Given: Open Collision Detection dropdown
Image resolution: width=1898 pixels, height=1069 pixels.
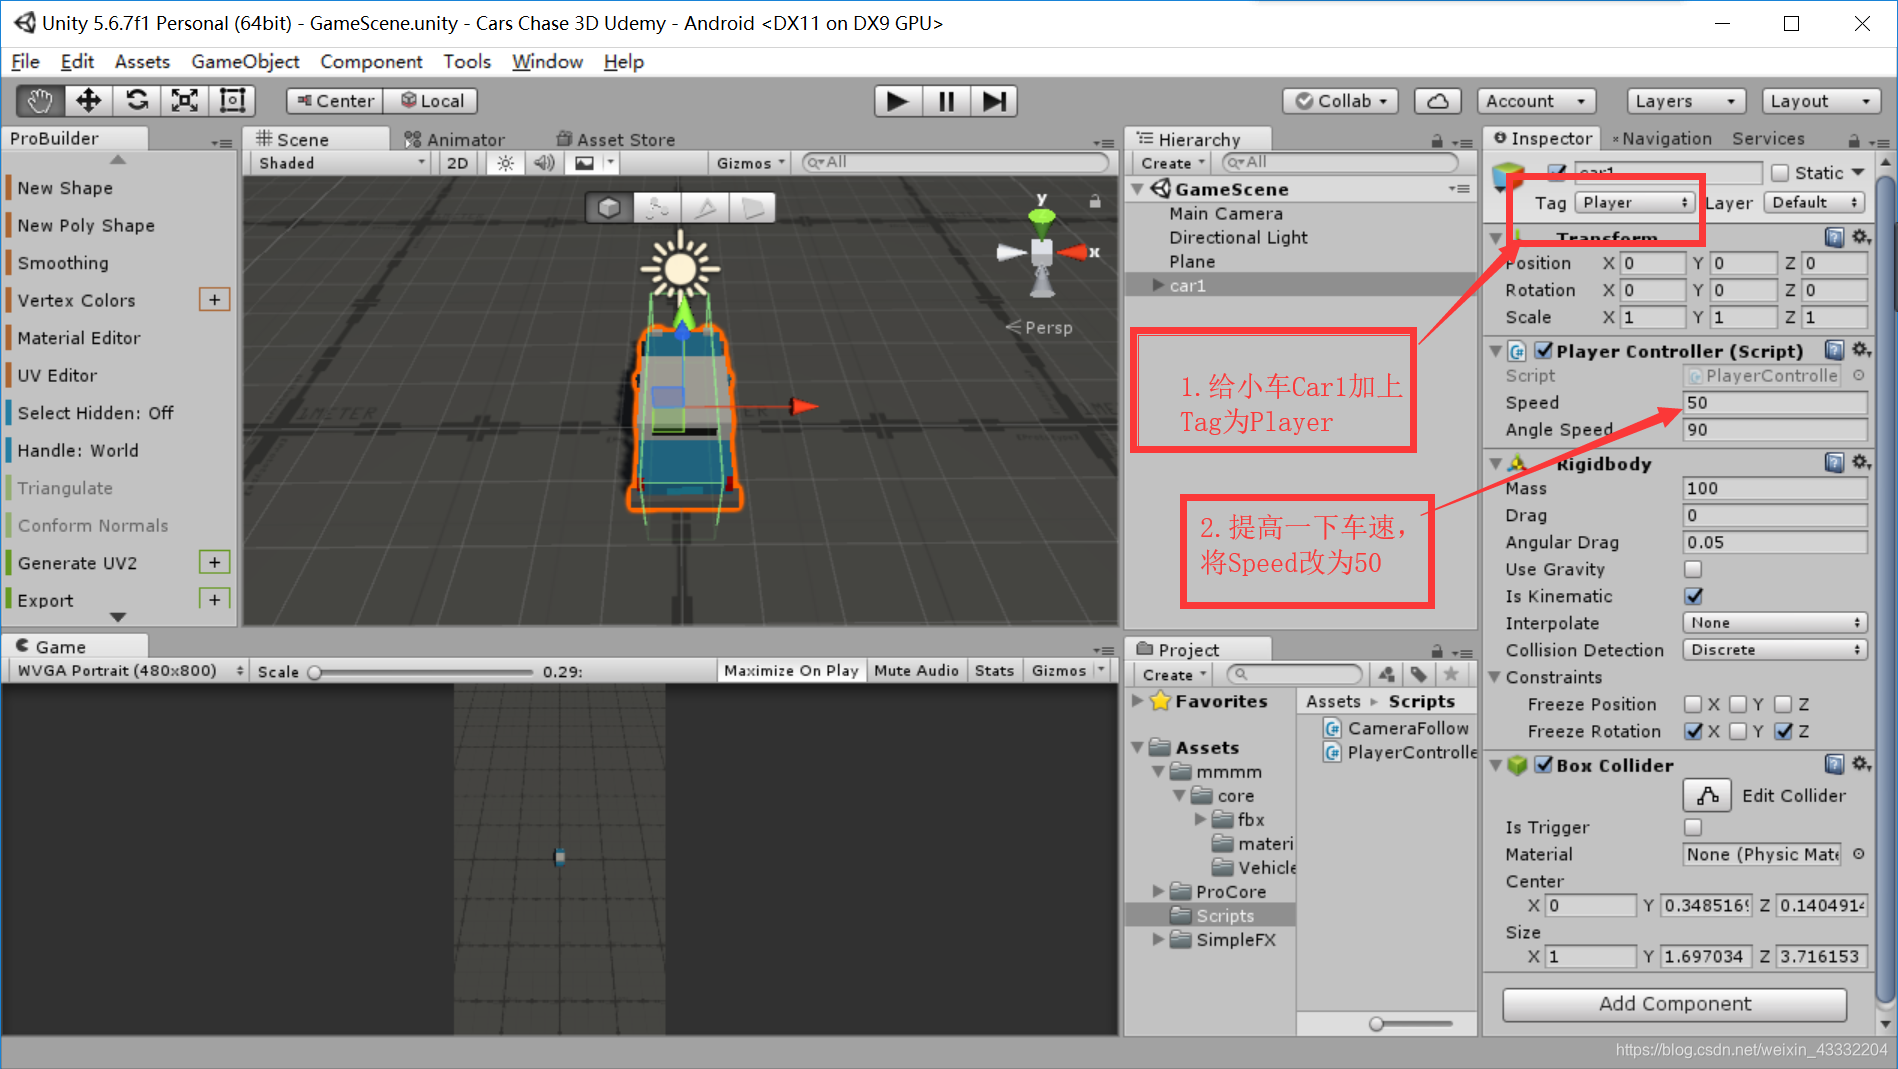Looking at the screenshot, I should click(x=1775, y=650).
